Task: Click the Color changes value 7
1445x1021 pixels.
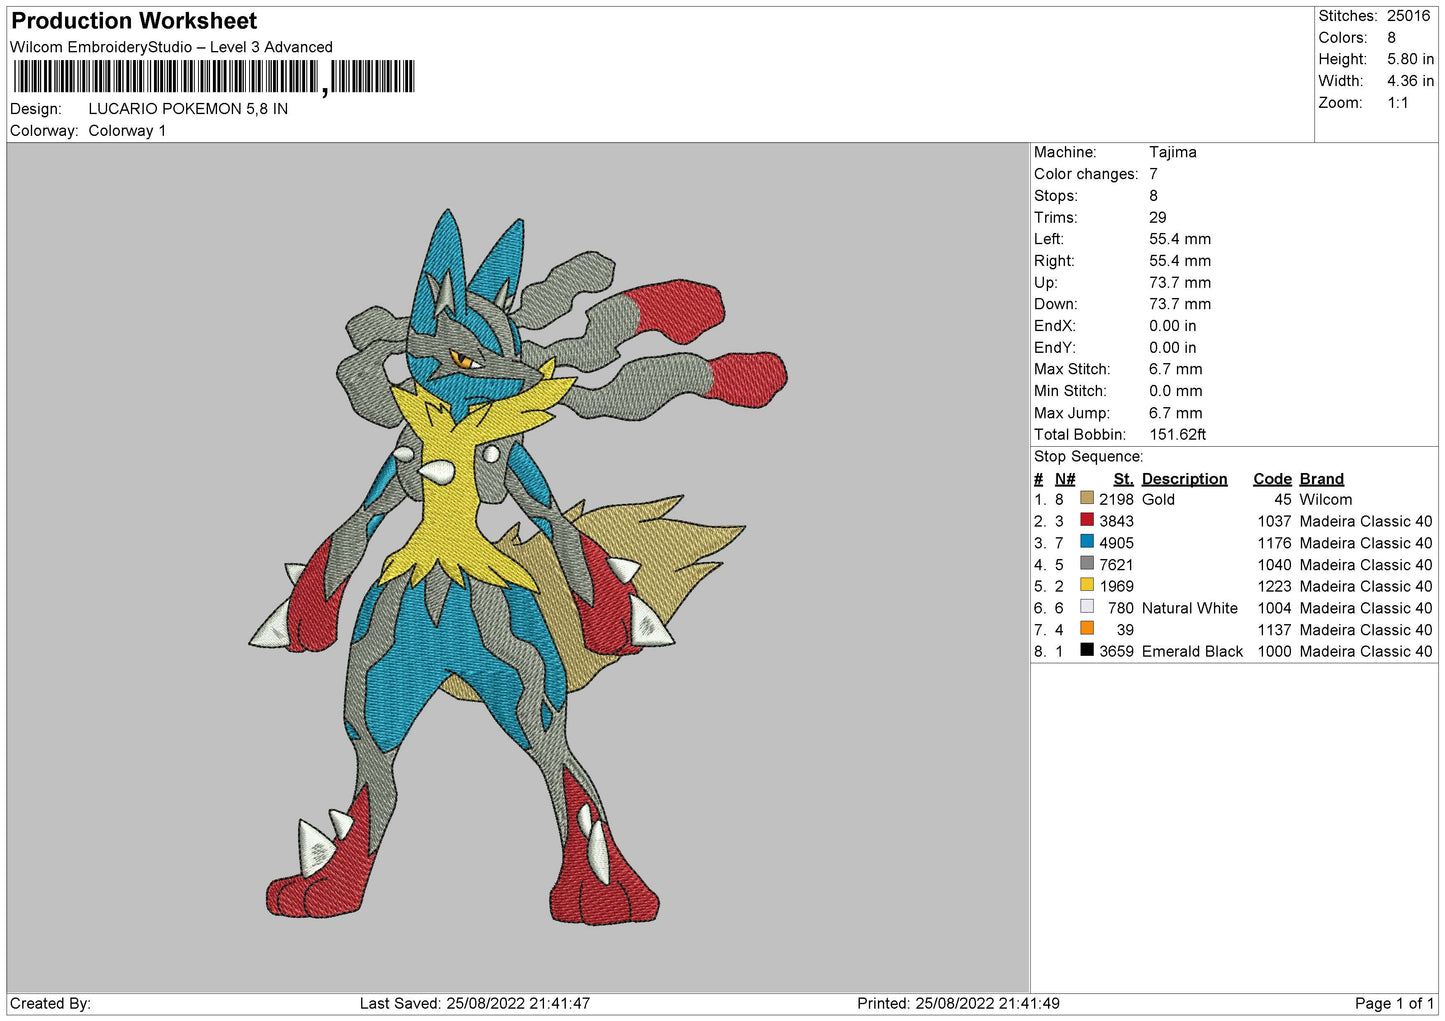Action: tap(1153, 174)
